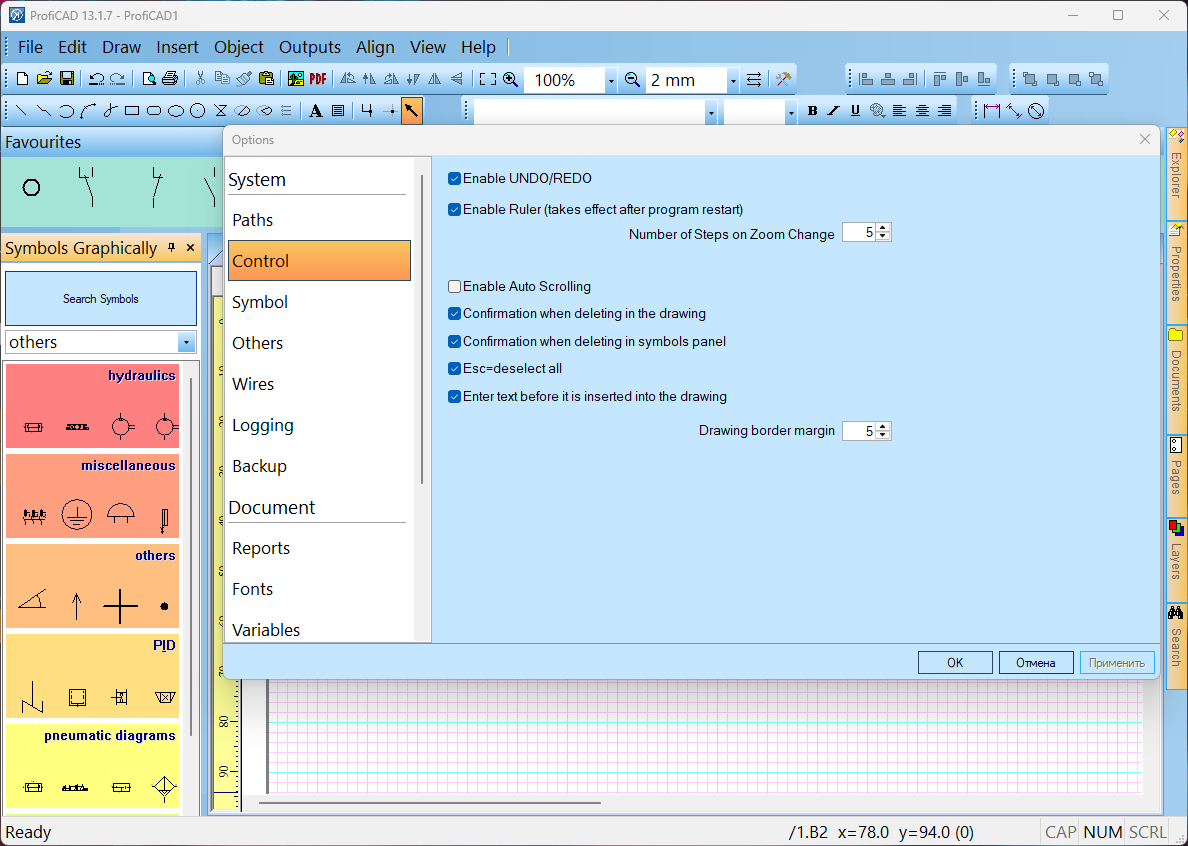Toggle italic text formatting
1188x846 pixels.
(x=833, y=111)
